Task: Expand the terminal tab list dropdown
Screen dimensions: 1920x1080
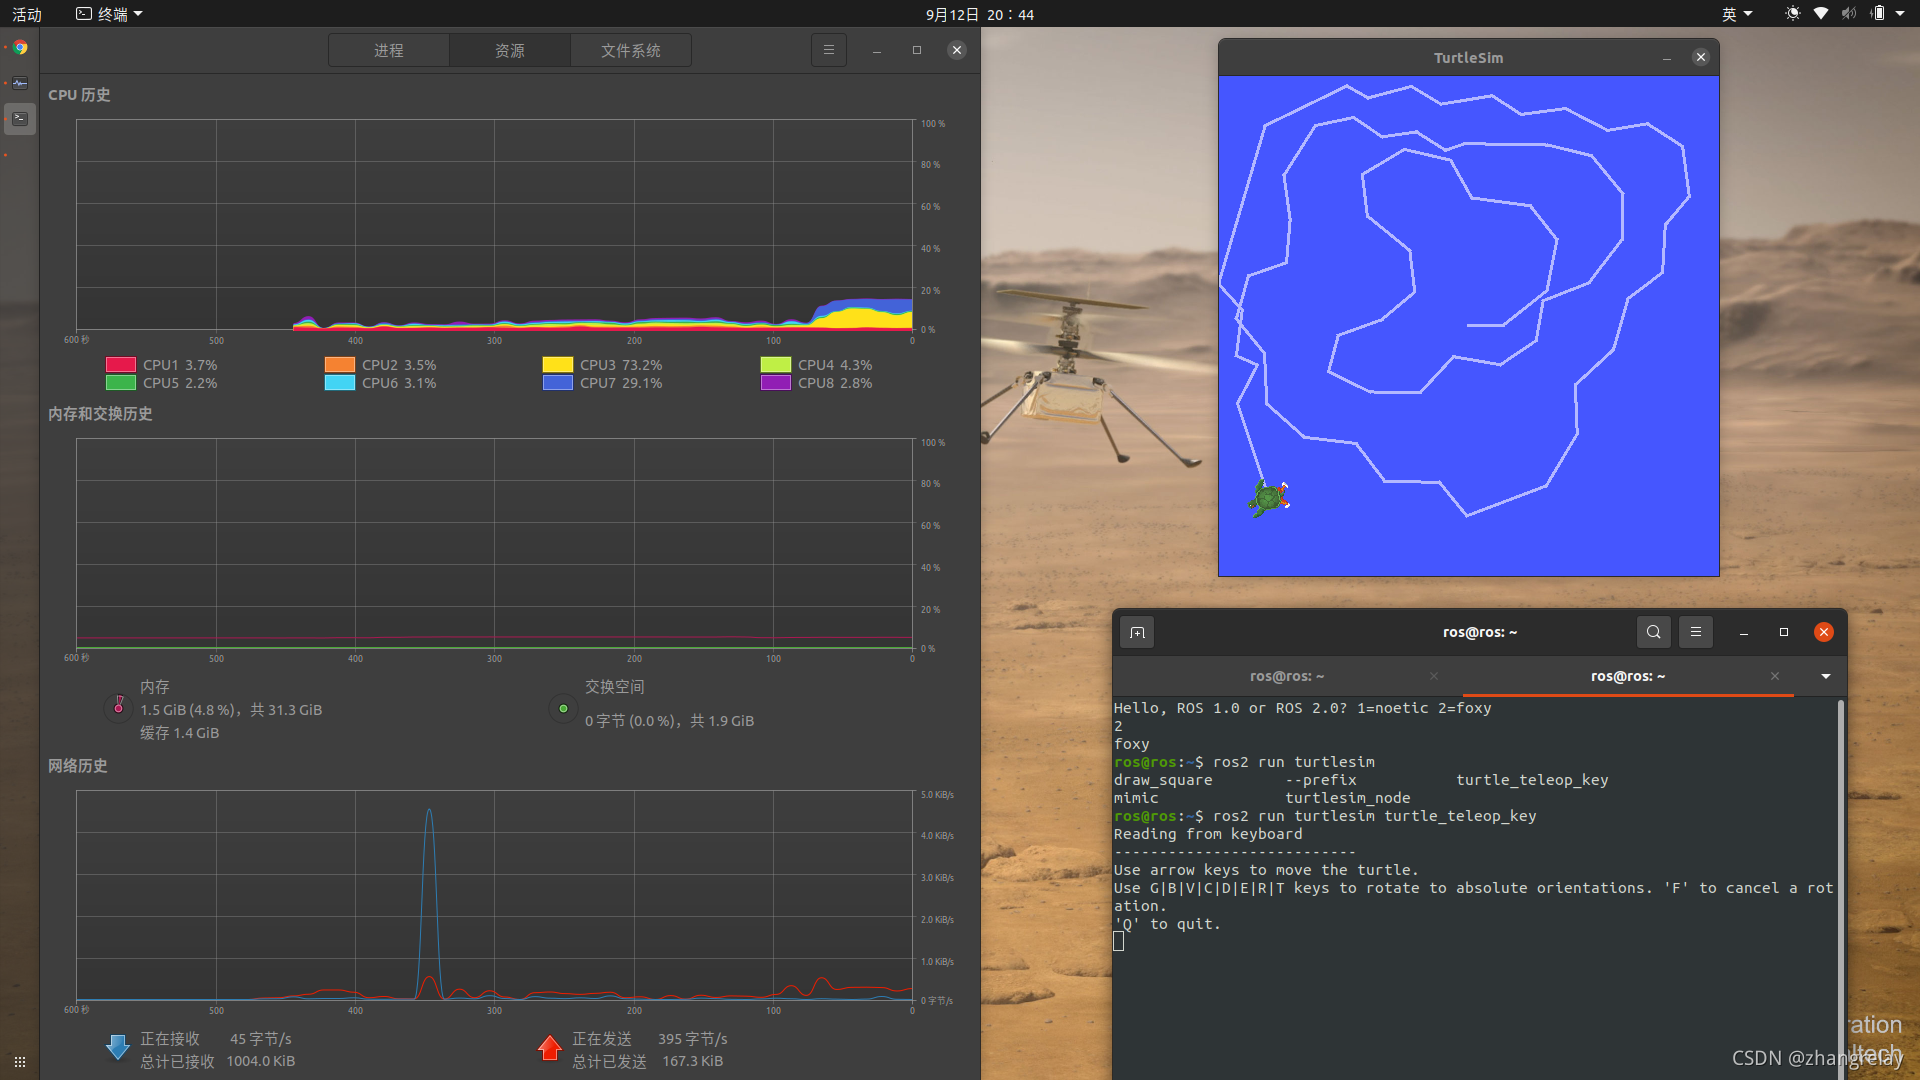Action: tap(1825, 677)
